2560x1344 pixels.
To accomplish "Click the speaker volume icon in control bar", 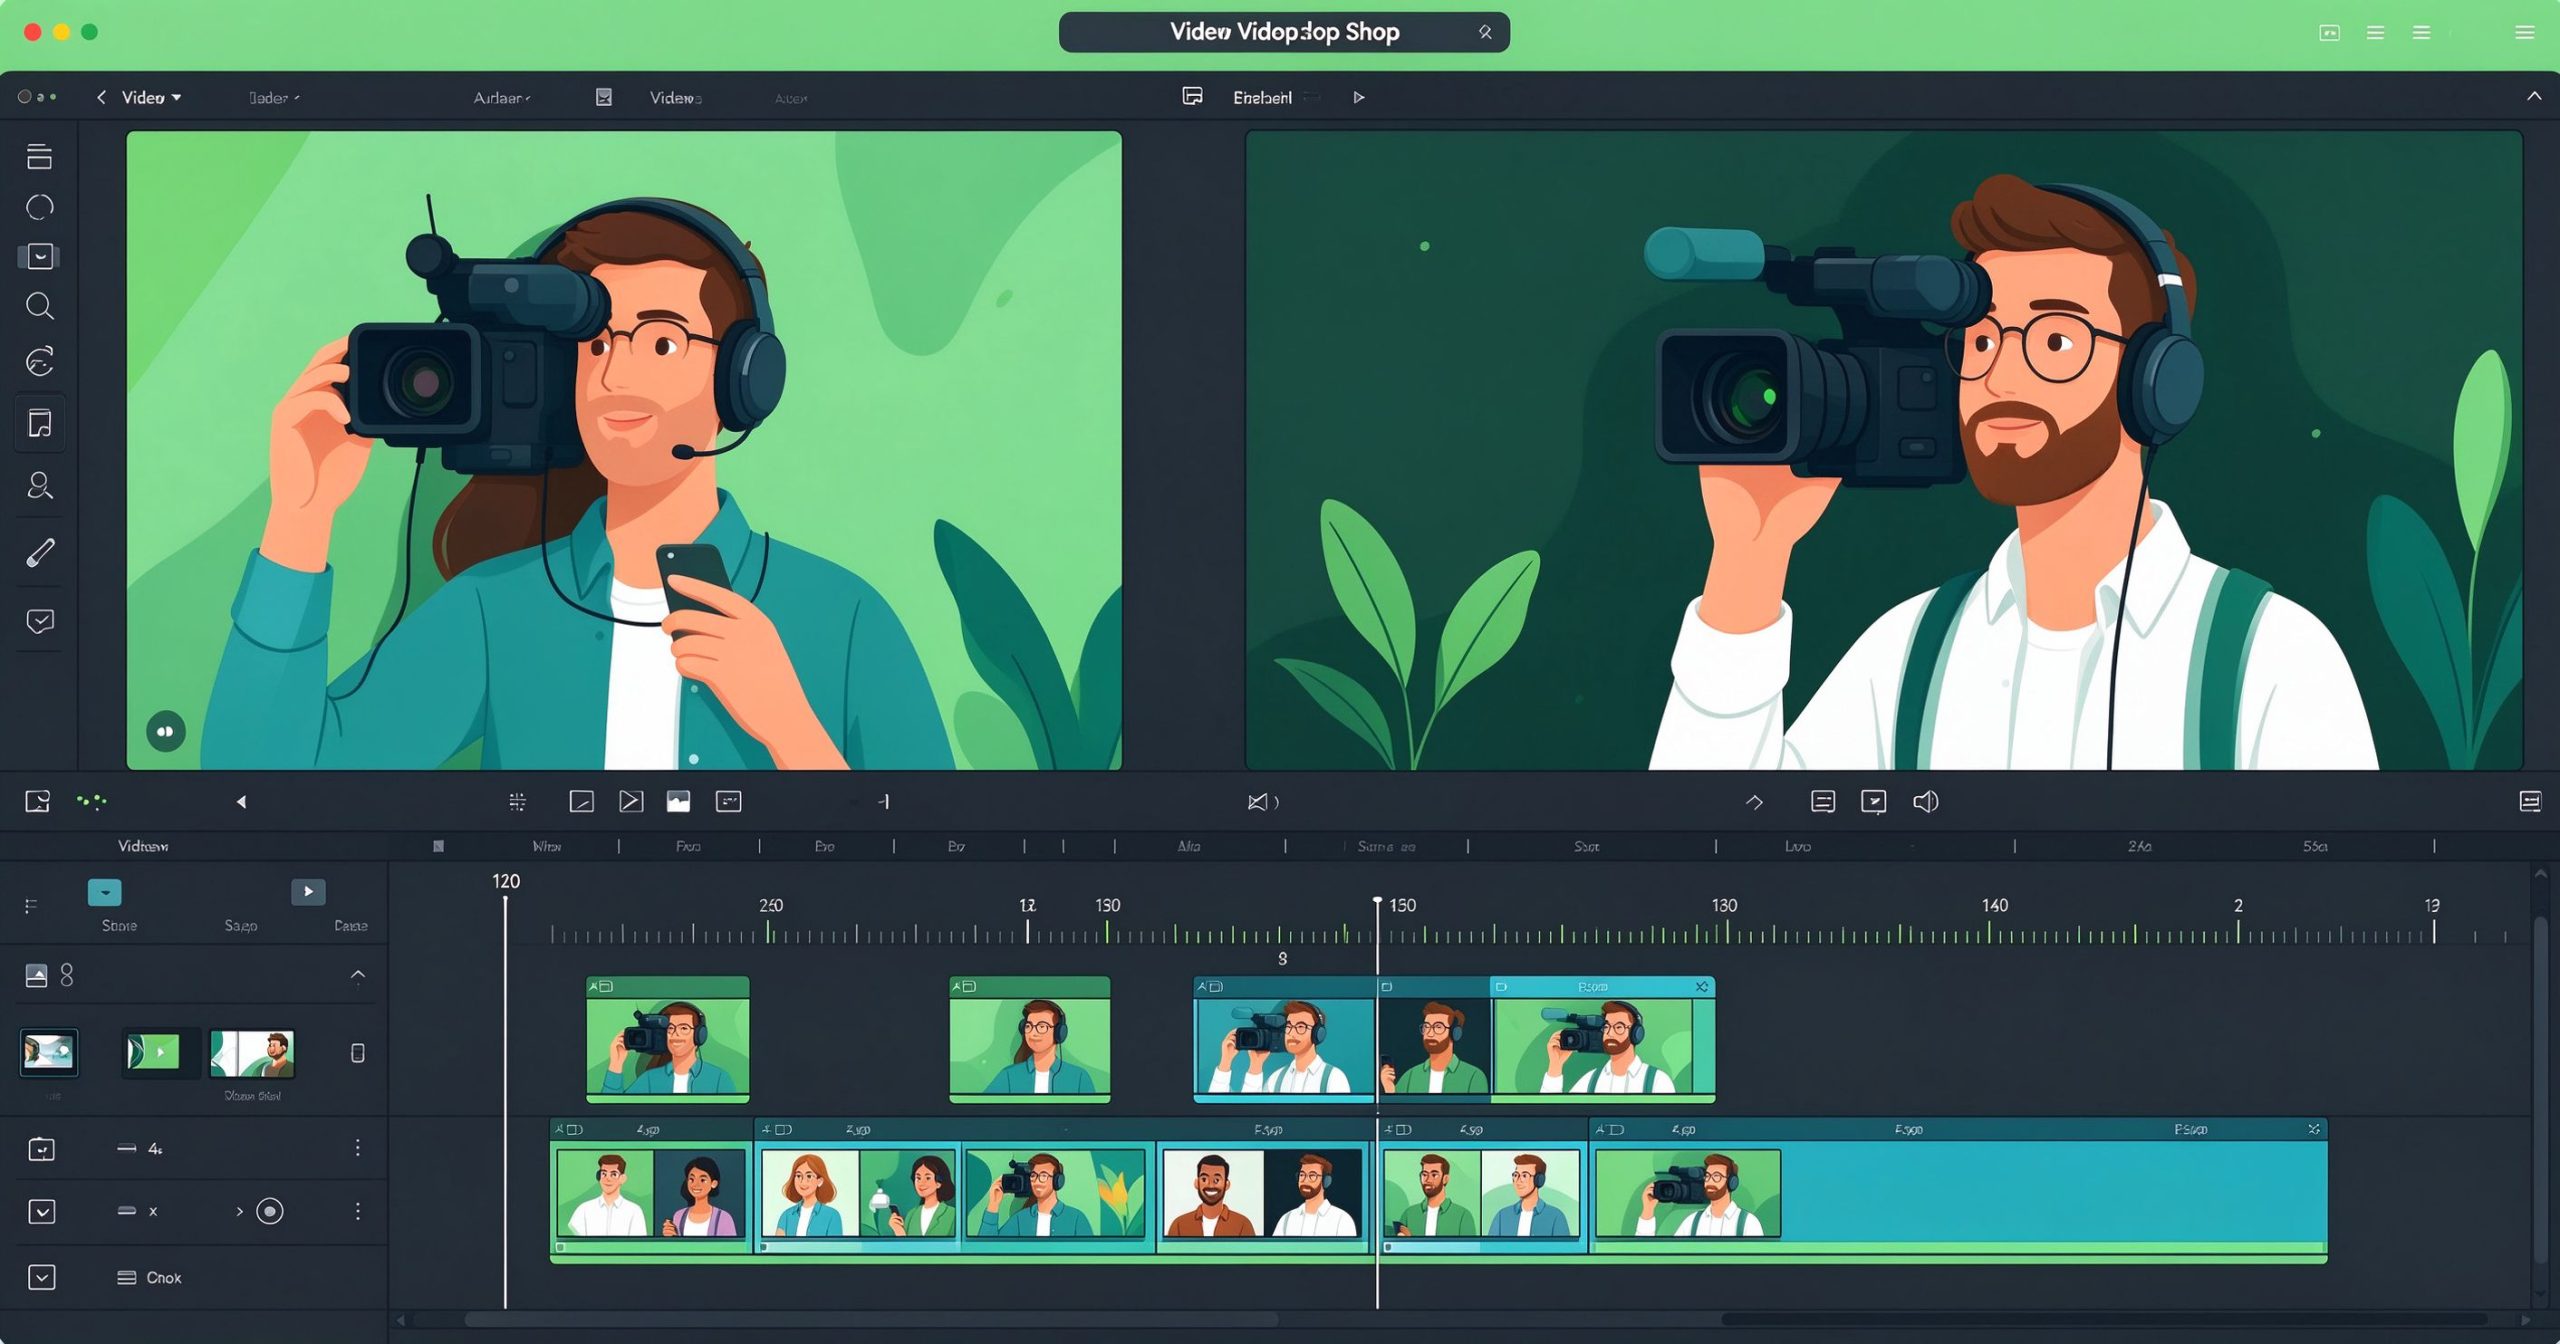I will (1925, 801).
